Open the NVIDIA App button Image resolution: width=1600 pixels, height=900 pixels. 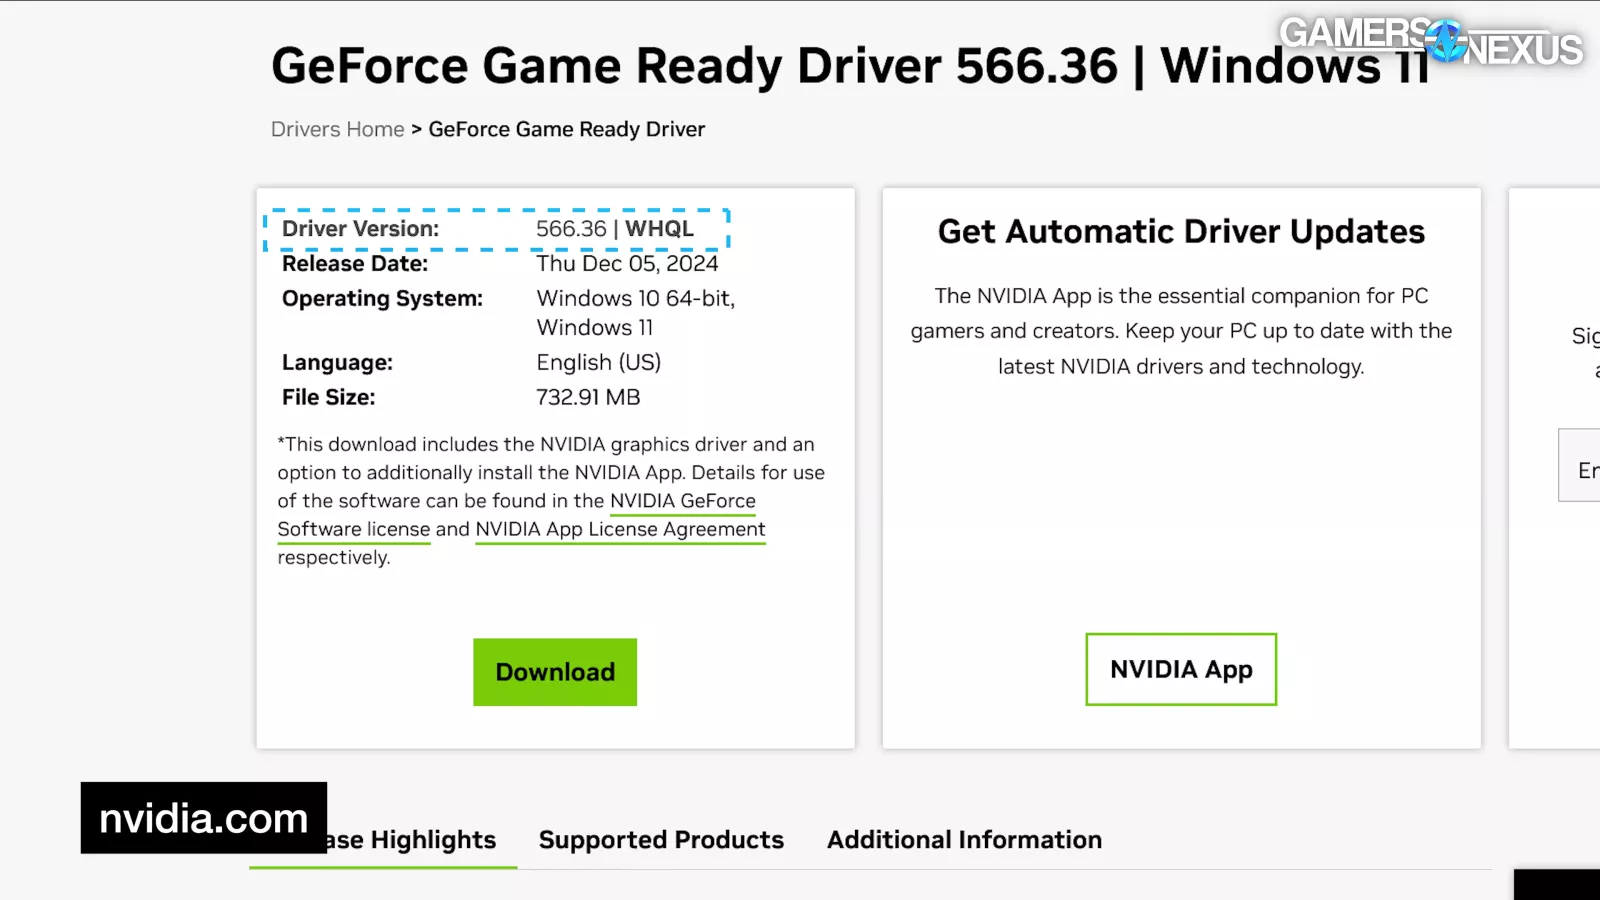[x=1181, y=669]
